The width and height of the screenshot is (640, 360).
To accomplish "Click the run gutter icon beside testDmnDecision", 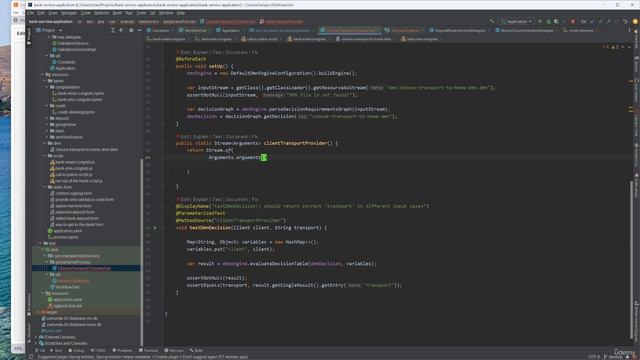I will 155,228.
